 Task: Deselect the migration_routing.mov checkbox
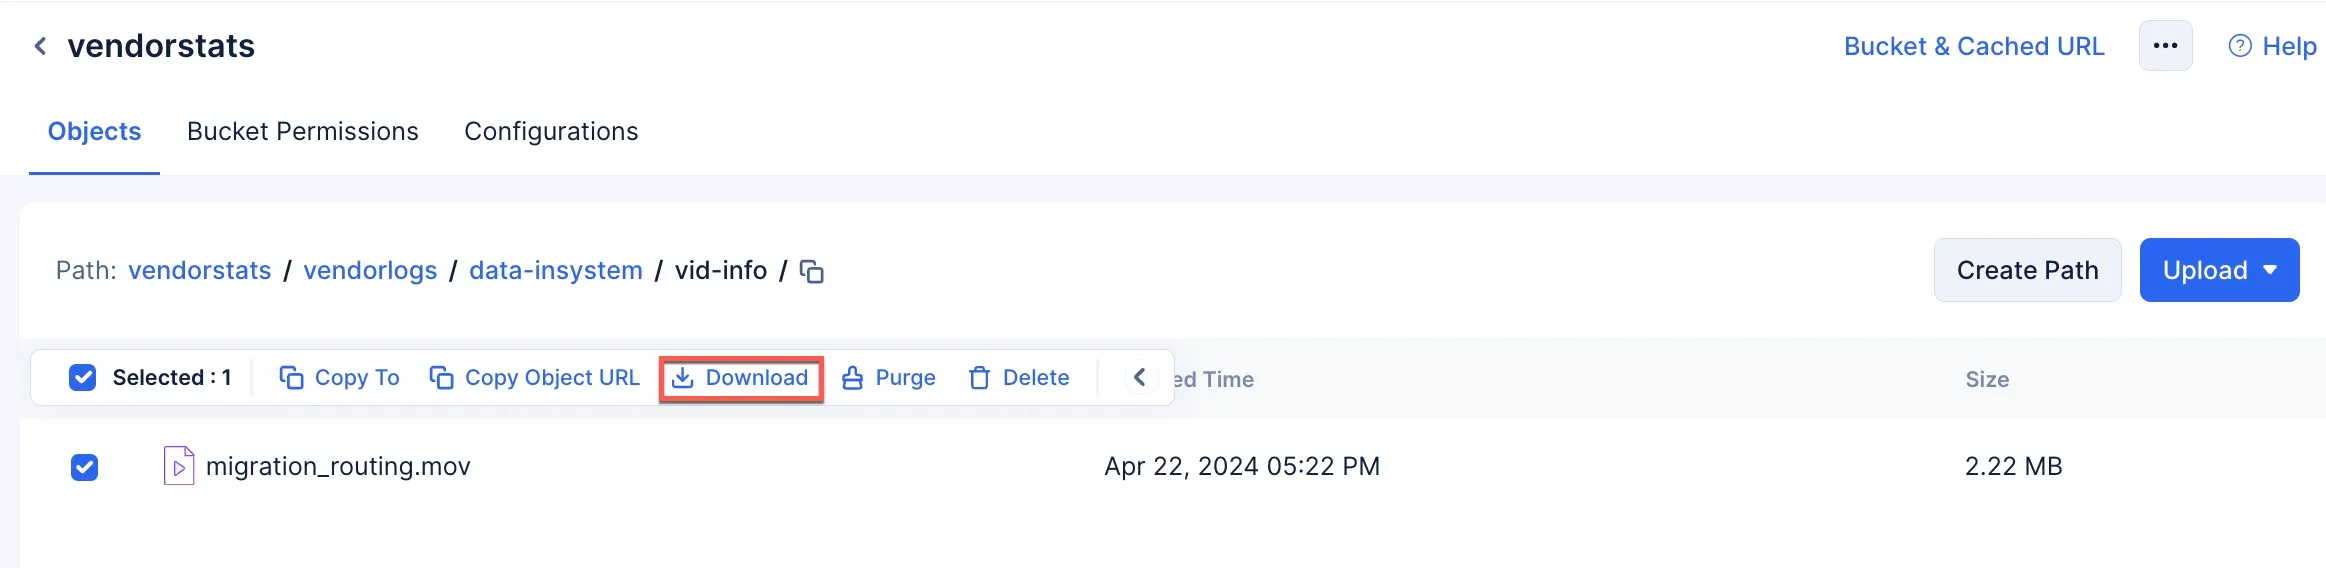(85, 467)
